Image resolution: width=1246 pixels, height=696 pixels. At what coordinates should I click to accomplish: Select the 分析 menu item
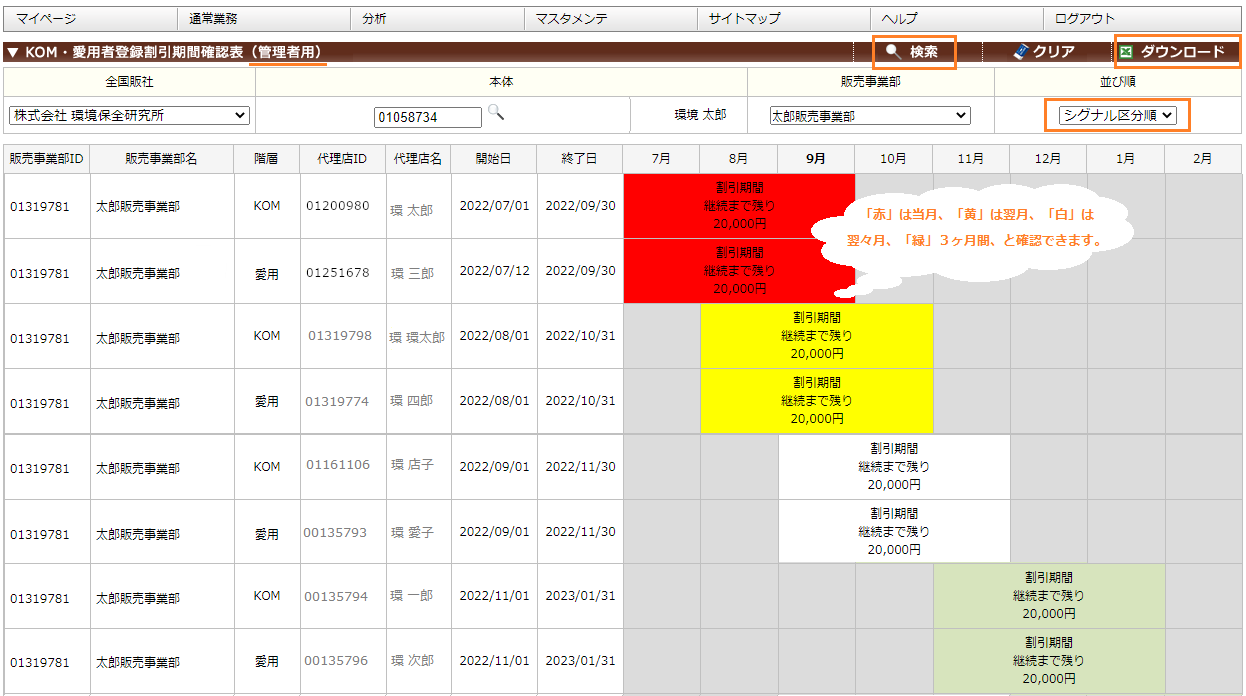point(374,18)
